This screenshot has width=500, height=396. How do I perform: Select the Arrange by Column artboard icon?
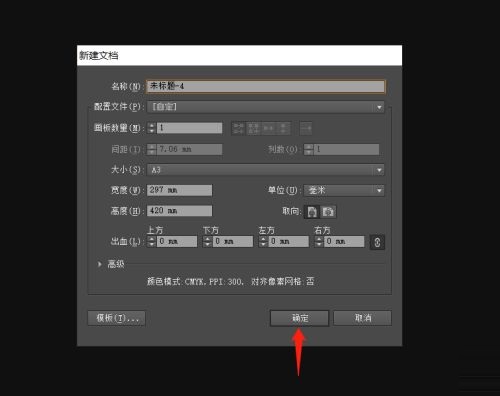click(283, 128)
